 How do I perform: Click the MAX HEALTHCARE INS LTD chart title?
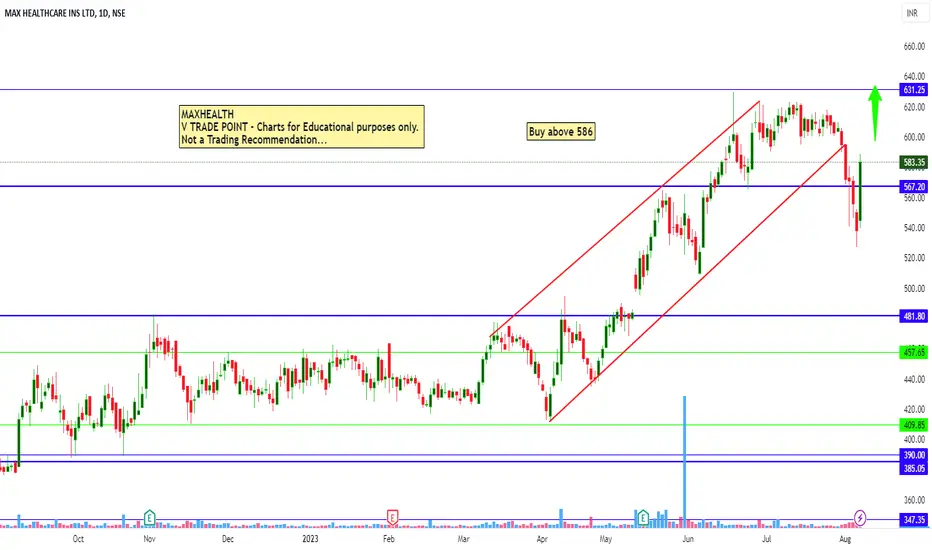65,13
